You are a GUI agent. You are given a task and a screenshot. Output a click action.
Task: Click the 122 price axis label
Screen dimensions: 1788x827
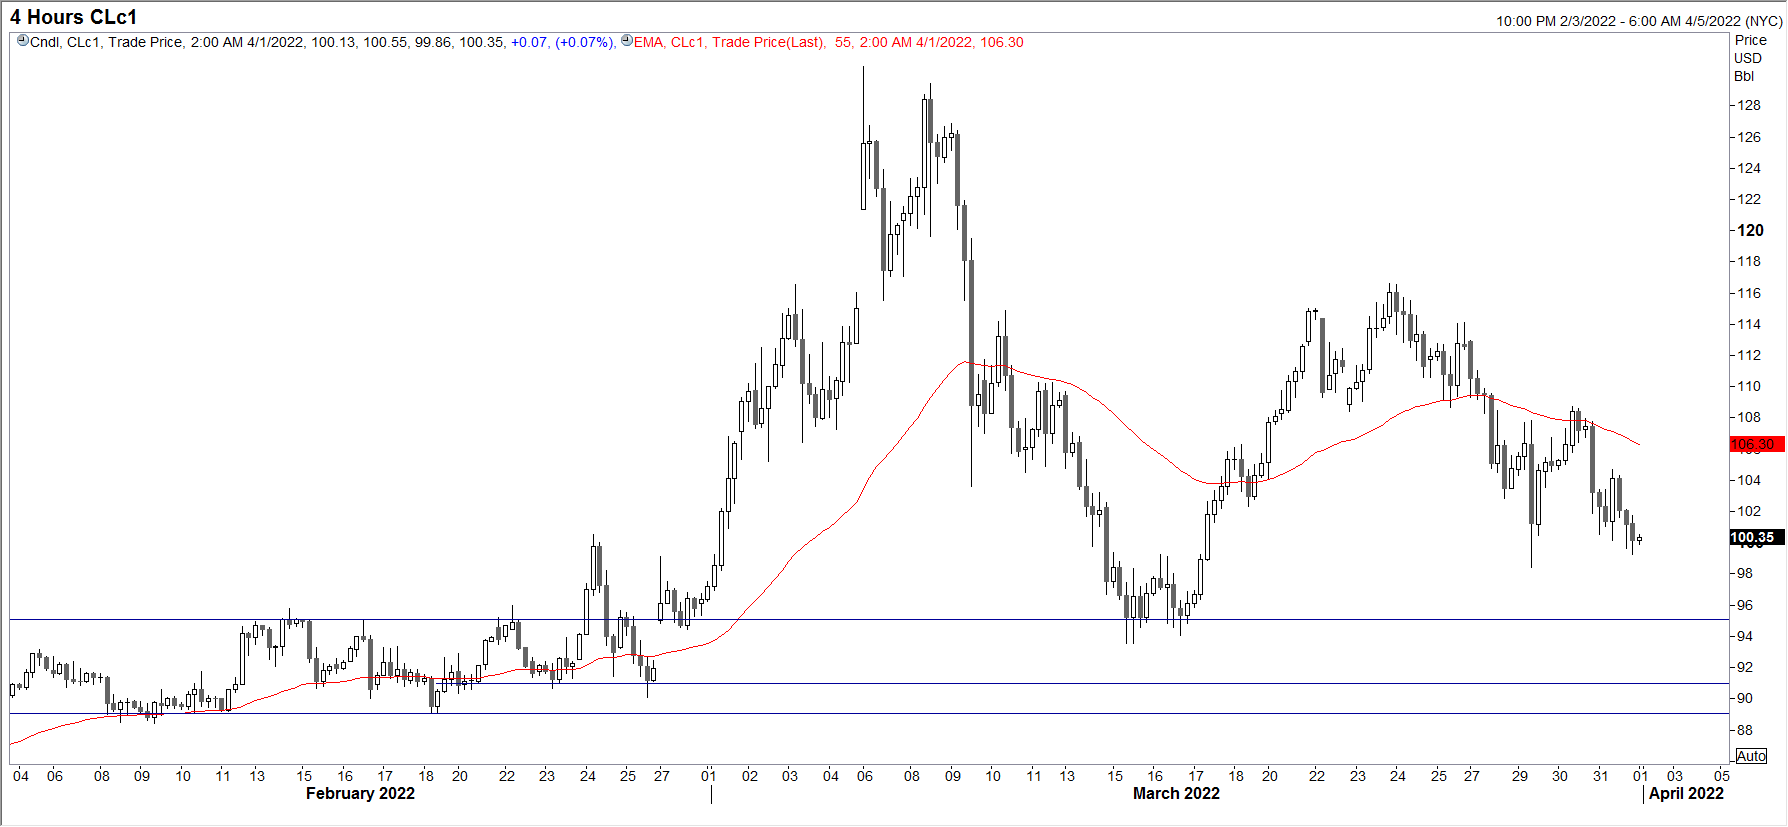[x=1749, y=199]
